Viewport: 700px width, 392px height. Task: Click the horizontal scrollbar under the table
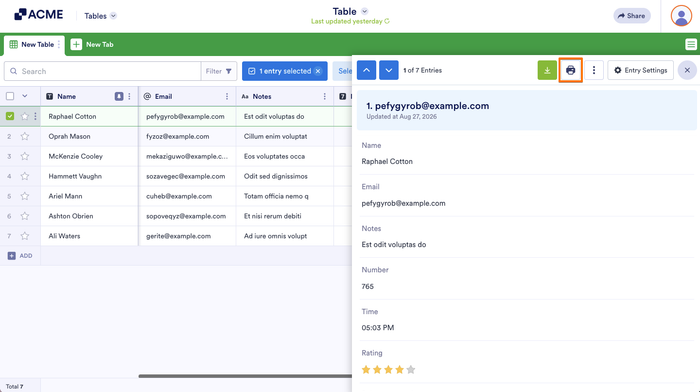245,376
